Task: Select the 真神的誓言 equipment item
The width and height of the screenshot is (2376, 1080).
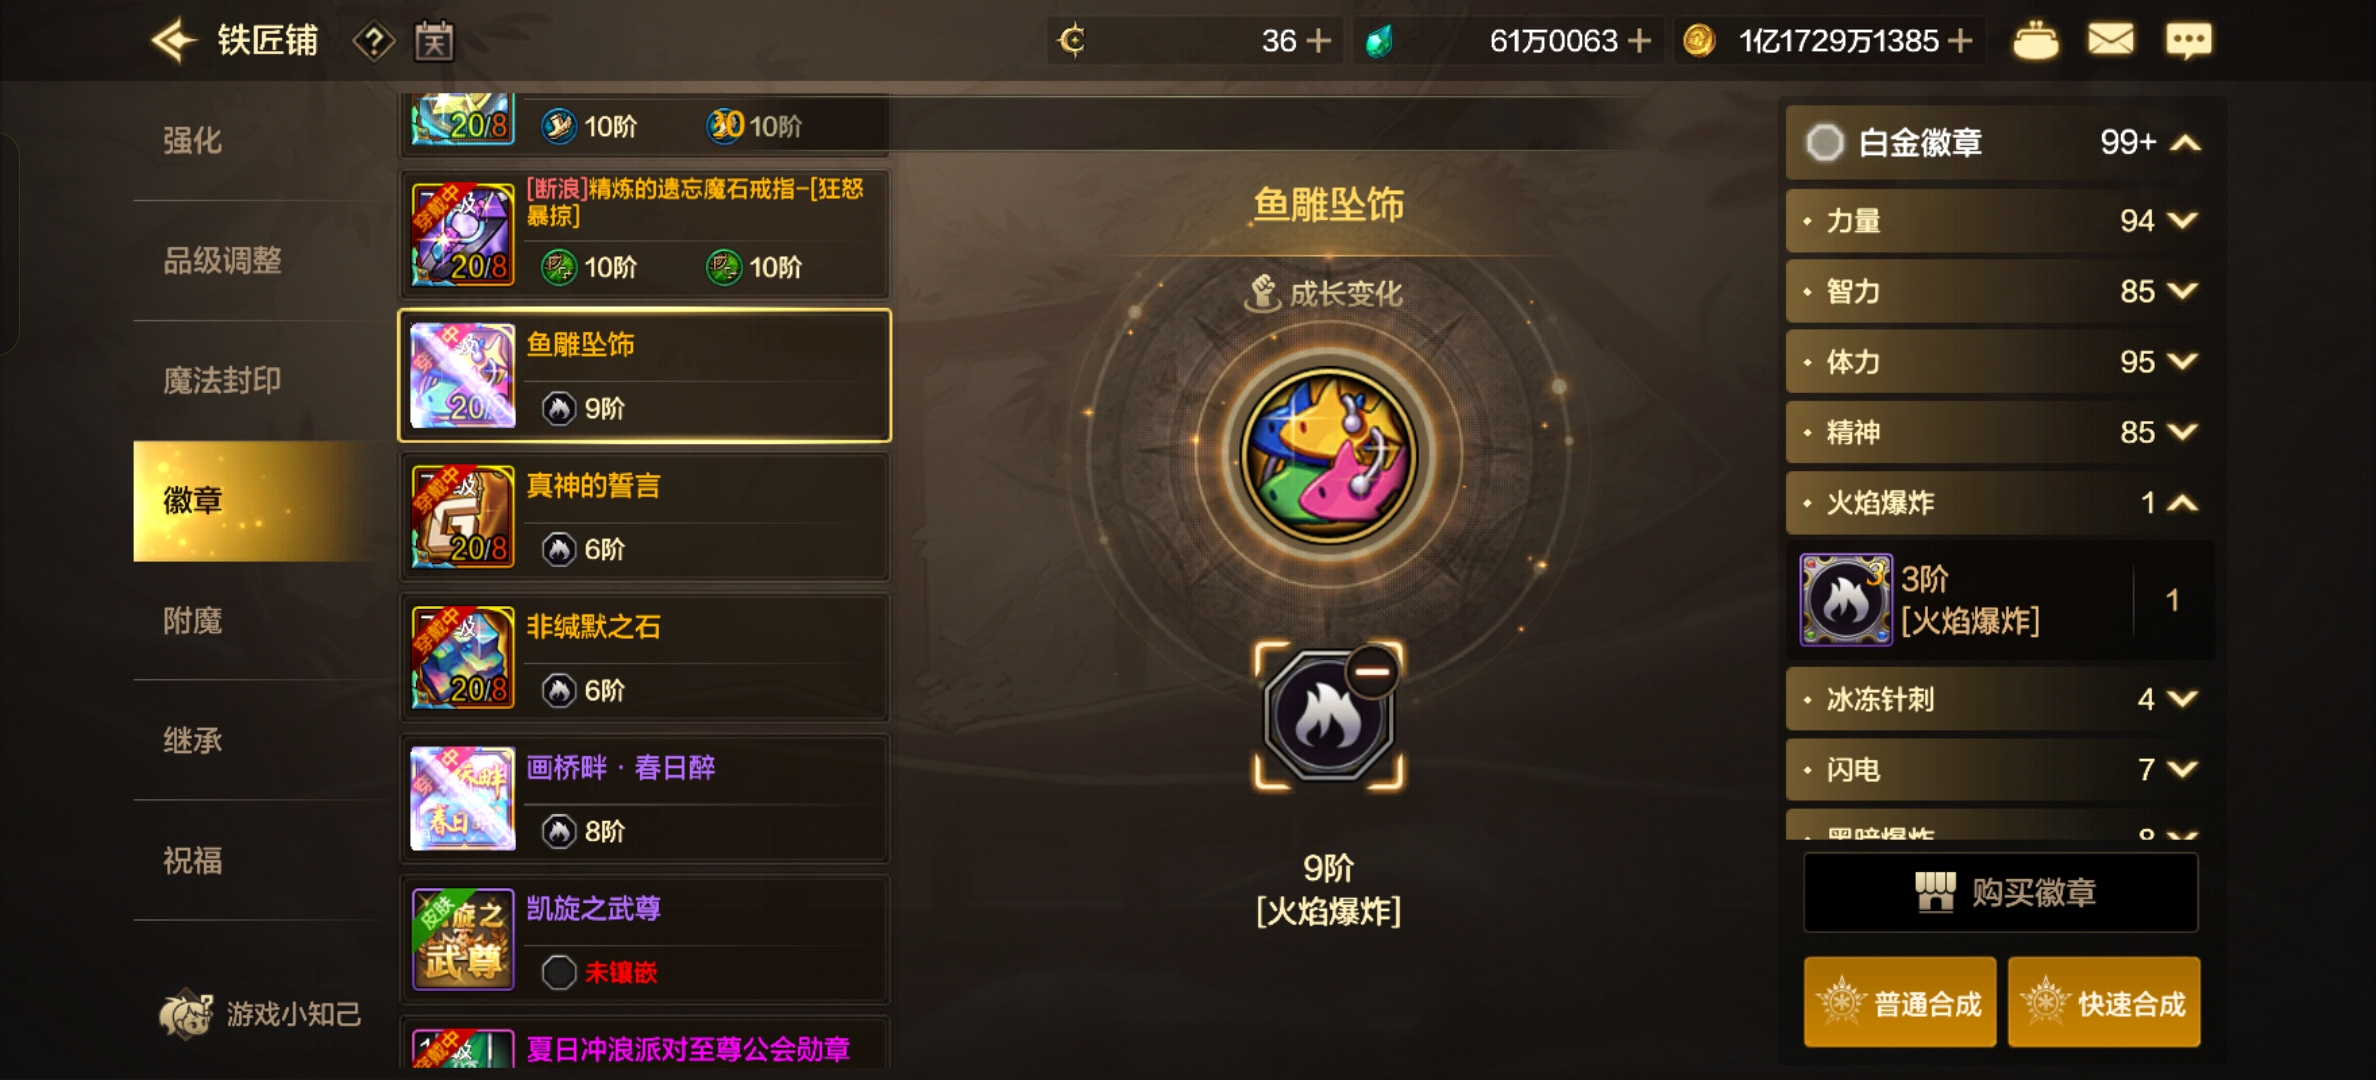Action: click(645, 517)
